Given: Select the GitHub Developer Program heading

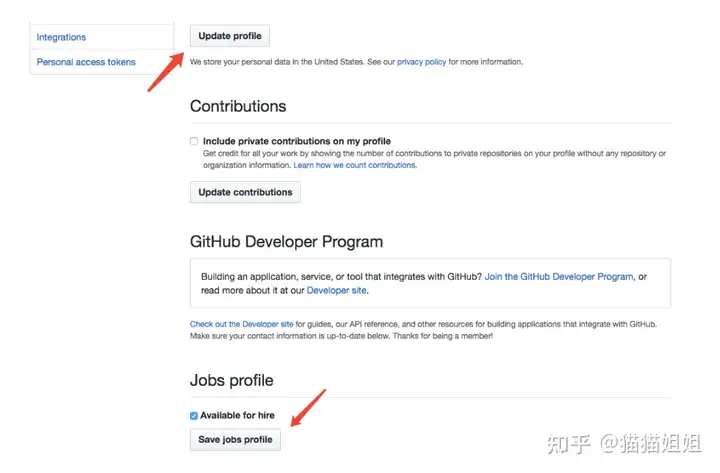Looking at the screenshot, I should tap(286, 242).
